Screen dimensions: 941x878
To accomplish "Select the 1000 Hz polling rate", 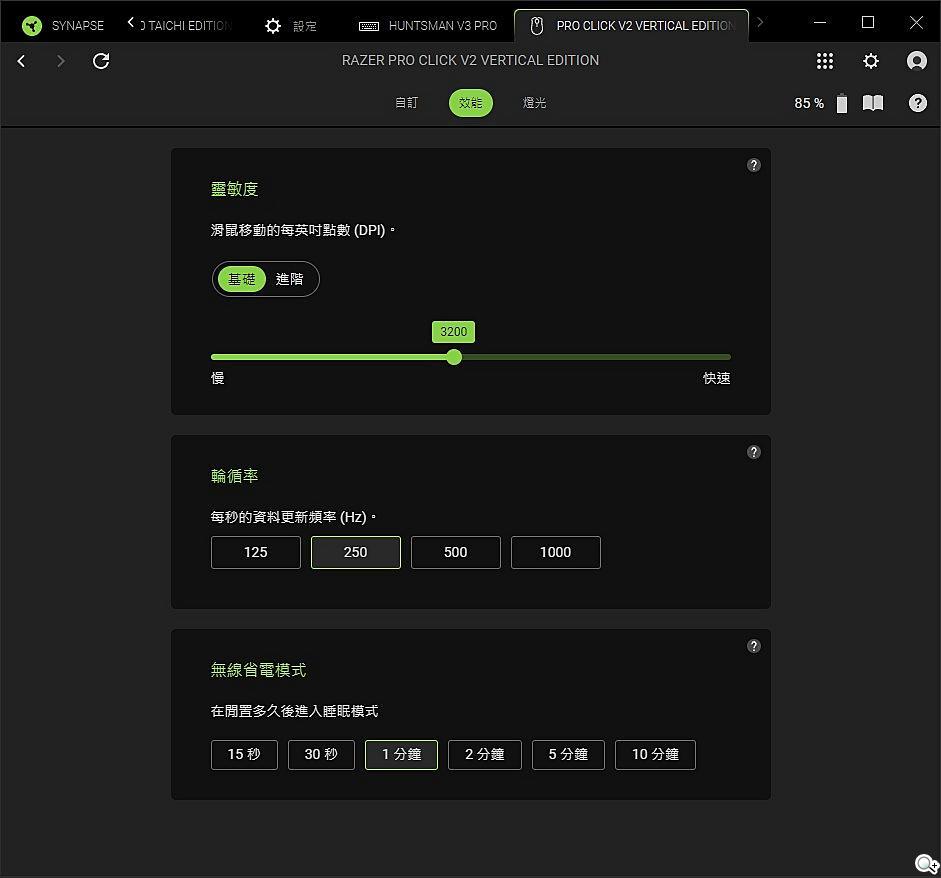I will coord(555,552).
